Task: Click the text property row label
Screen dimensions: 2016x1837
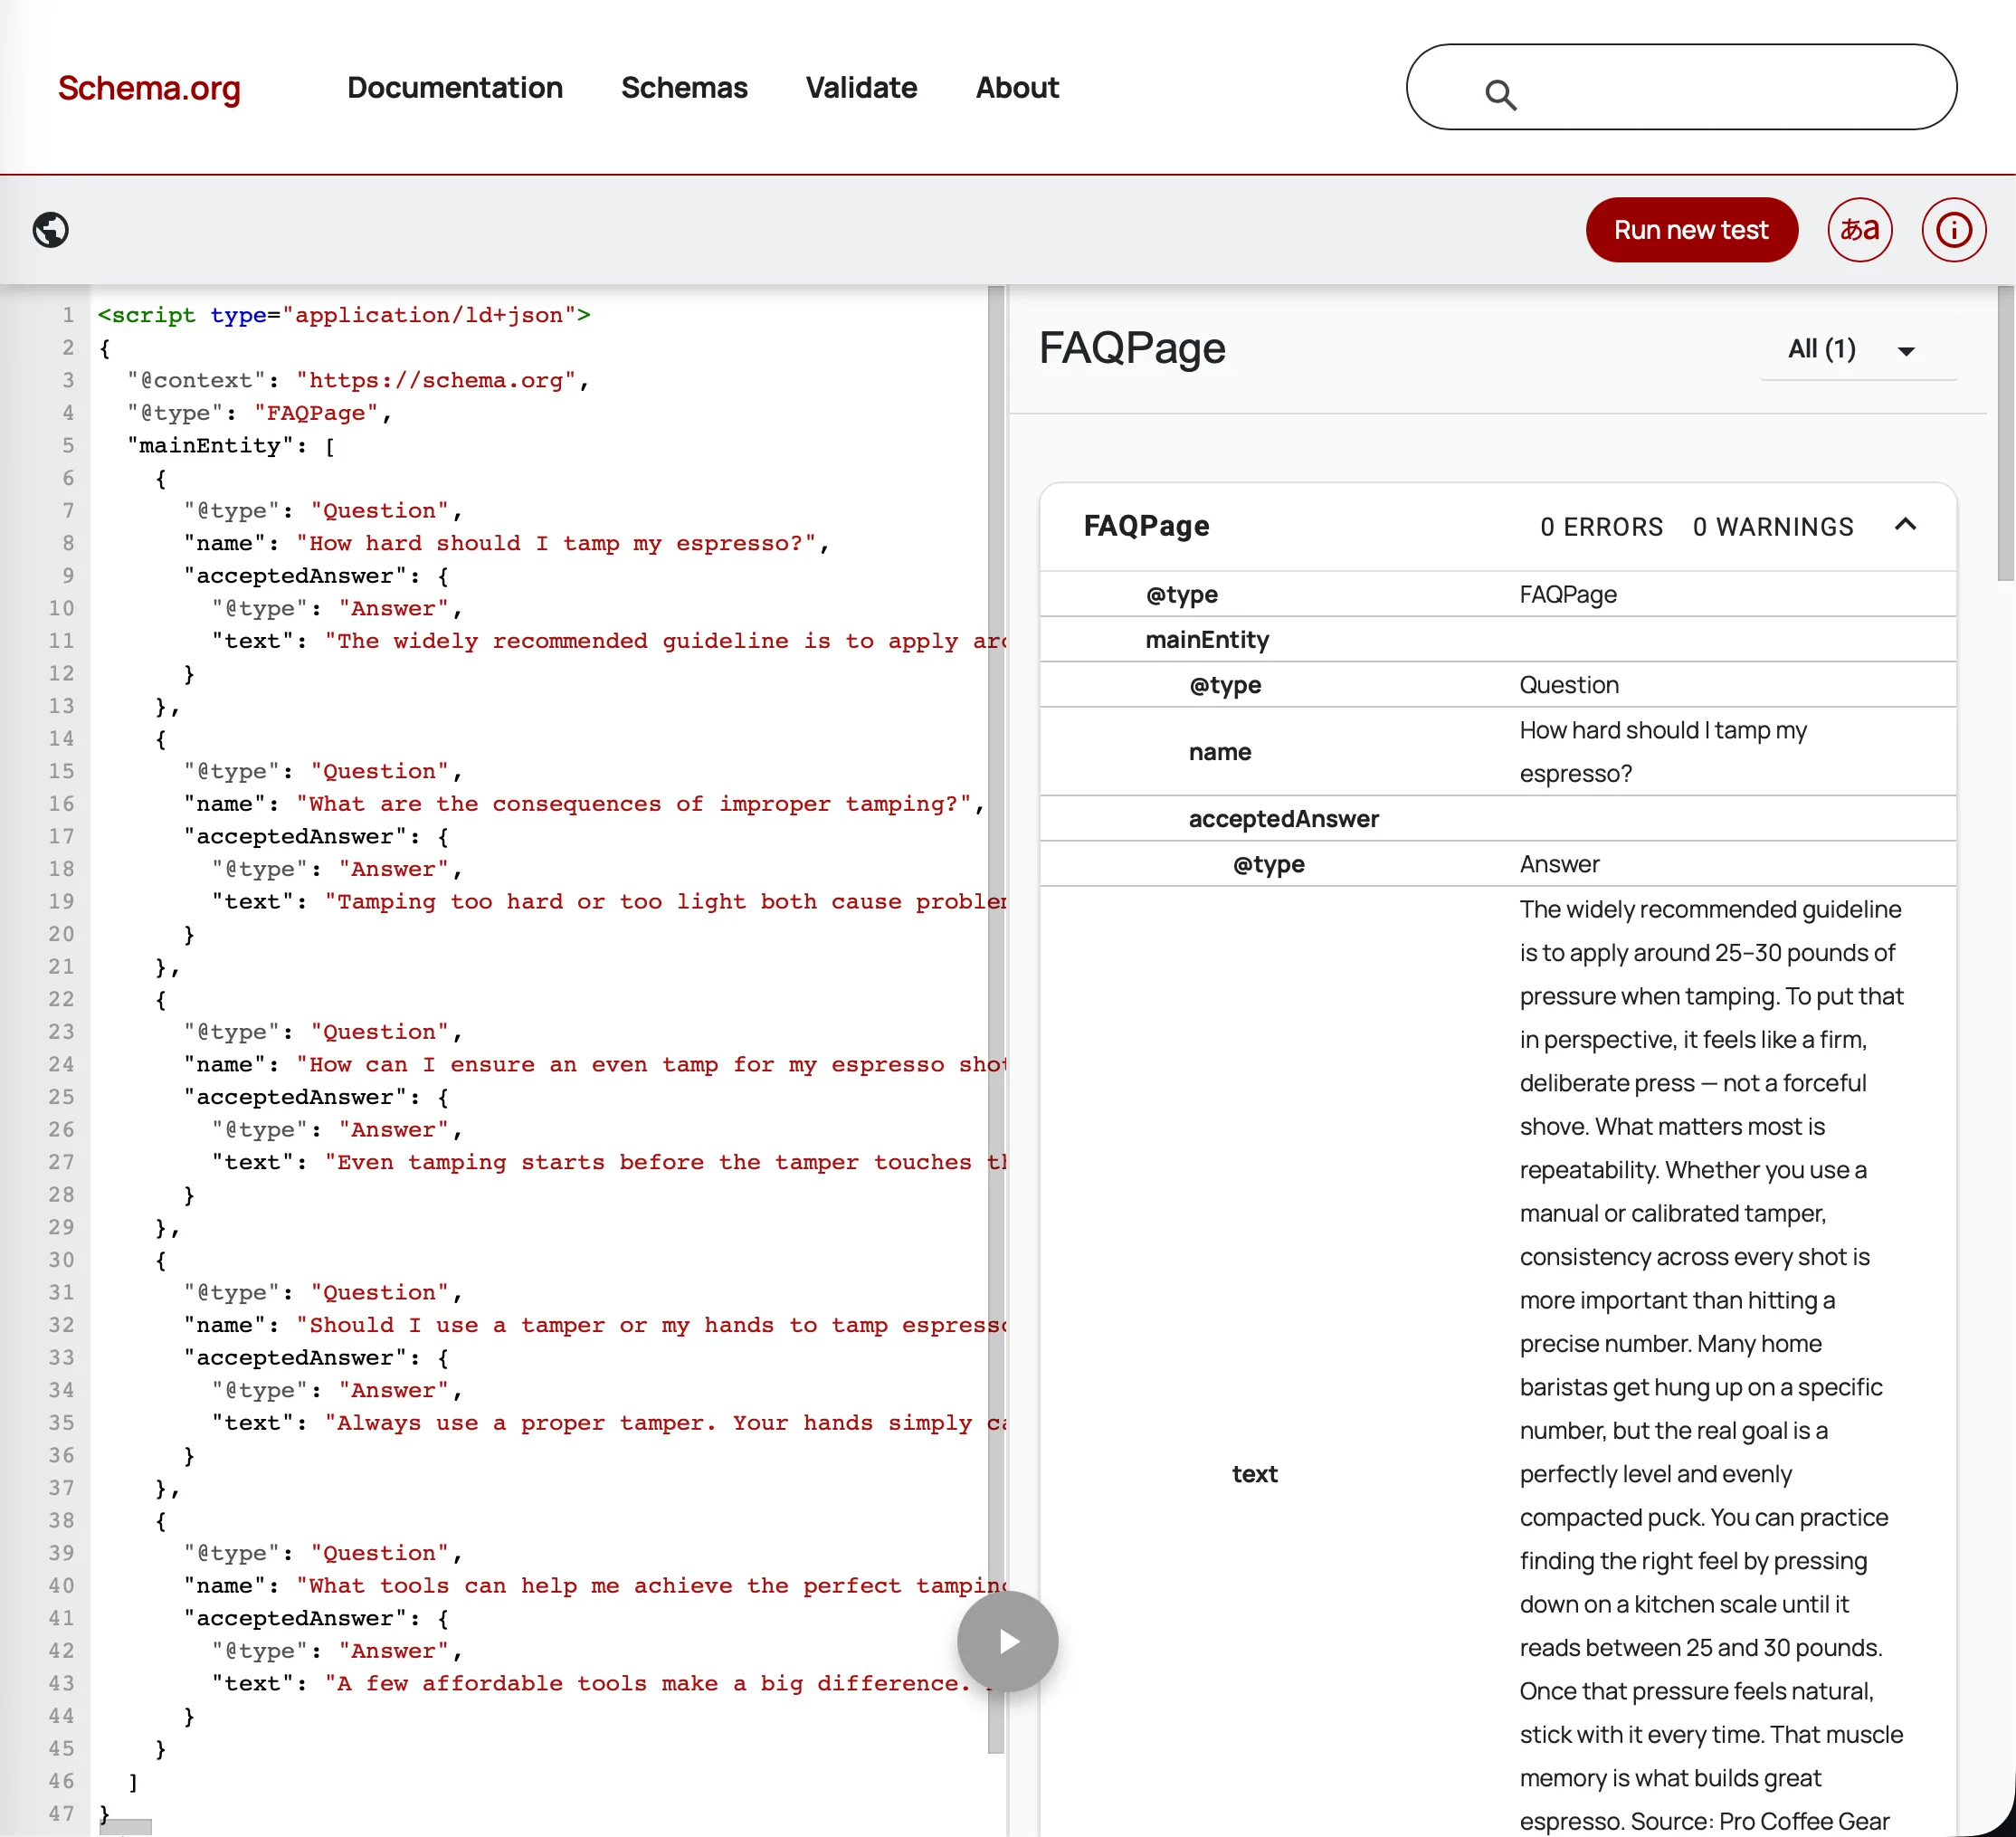Action: tap(1254, 1474)
